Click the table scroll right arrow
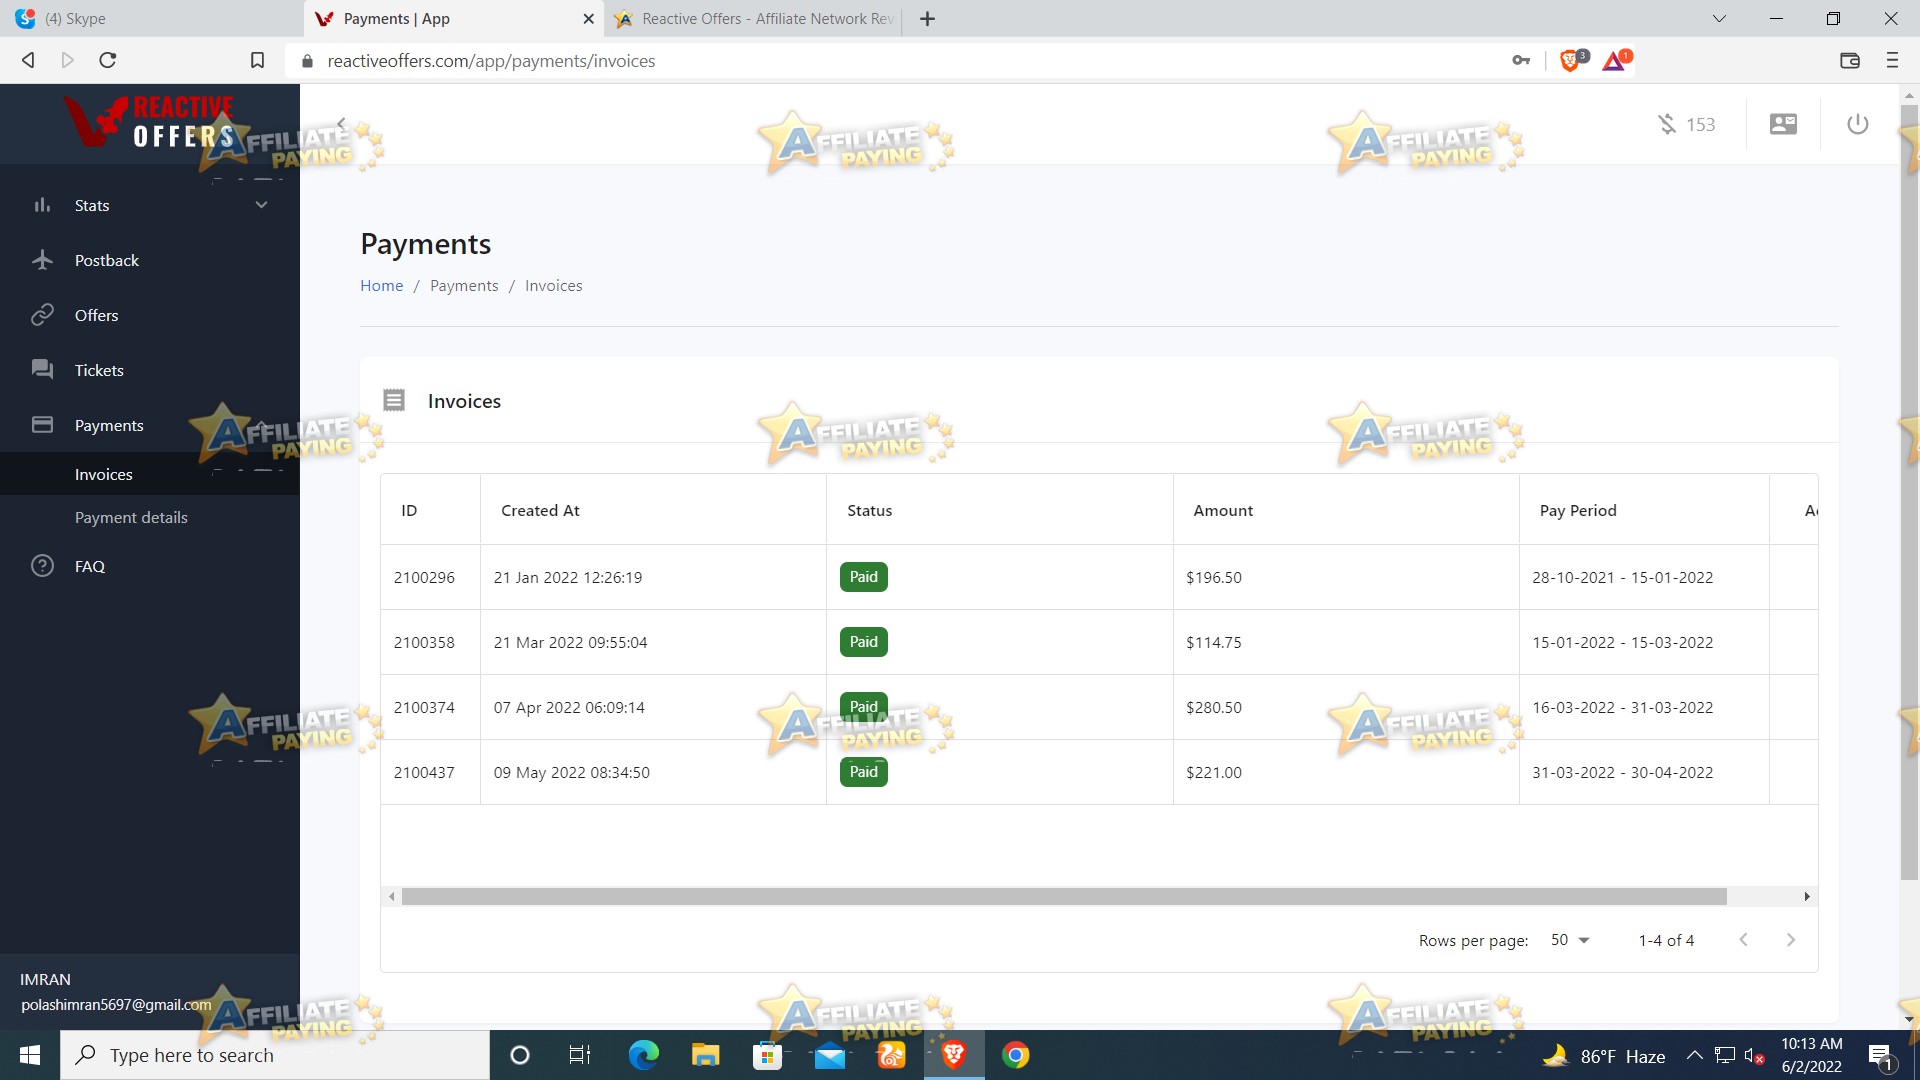 (x=1807, y=897)
